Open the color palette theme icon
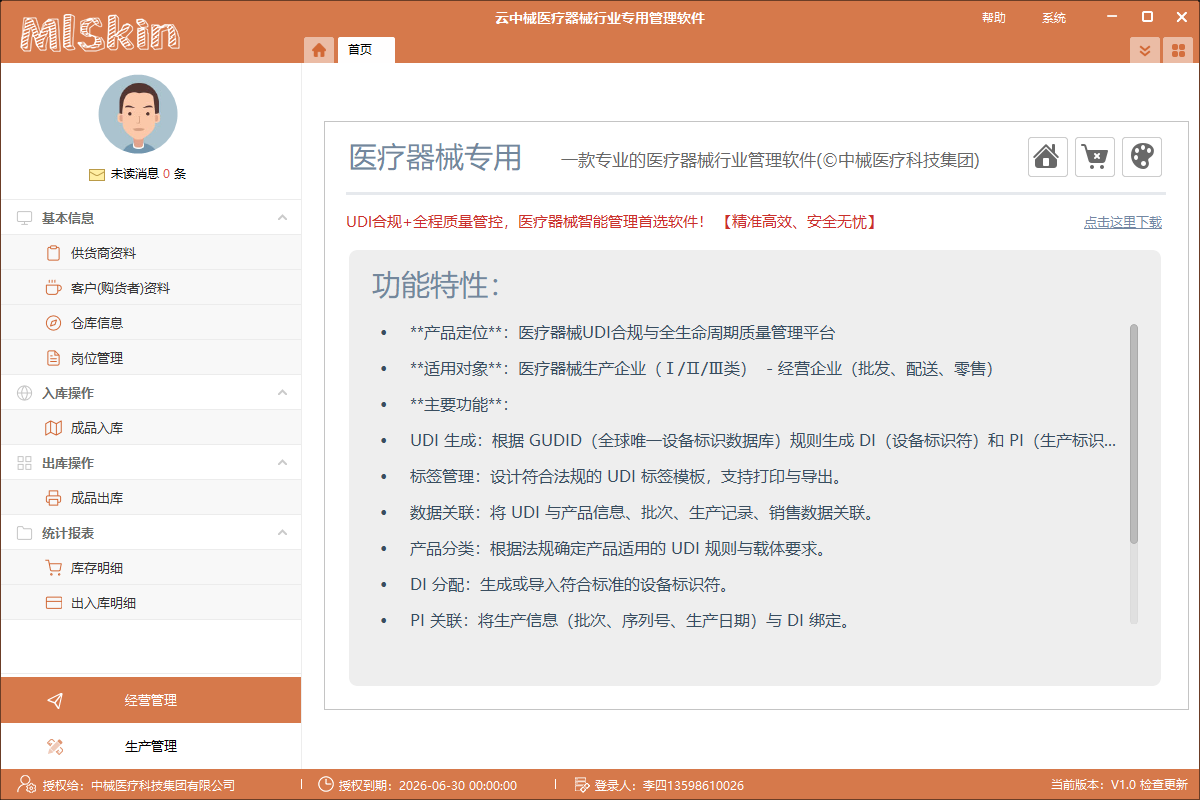1200x800 pixels. click(1141, 157)
